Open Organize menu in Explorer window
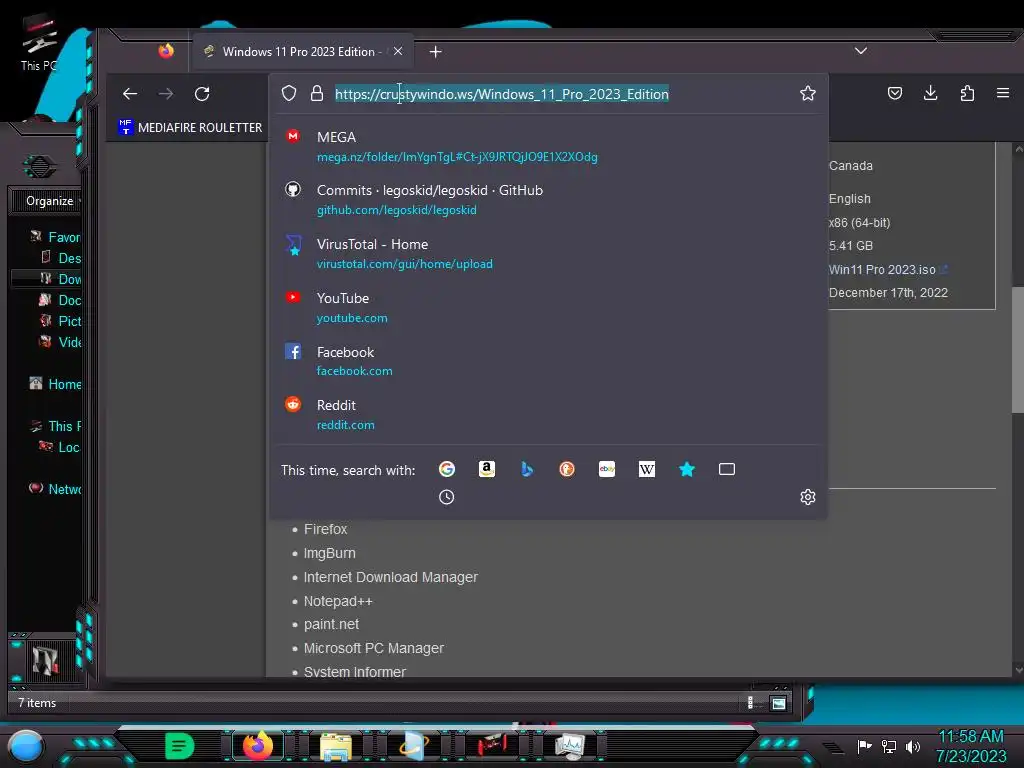 (52, 201)
